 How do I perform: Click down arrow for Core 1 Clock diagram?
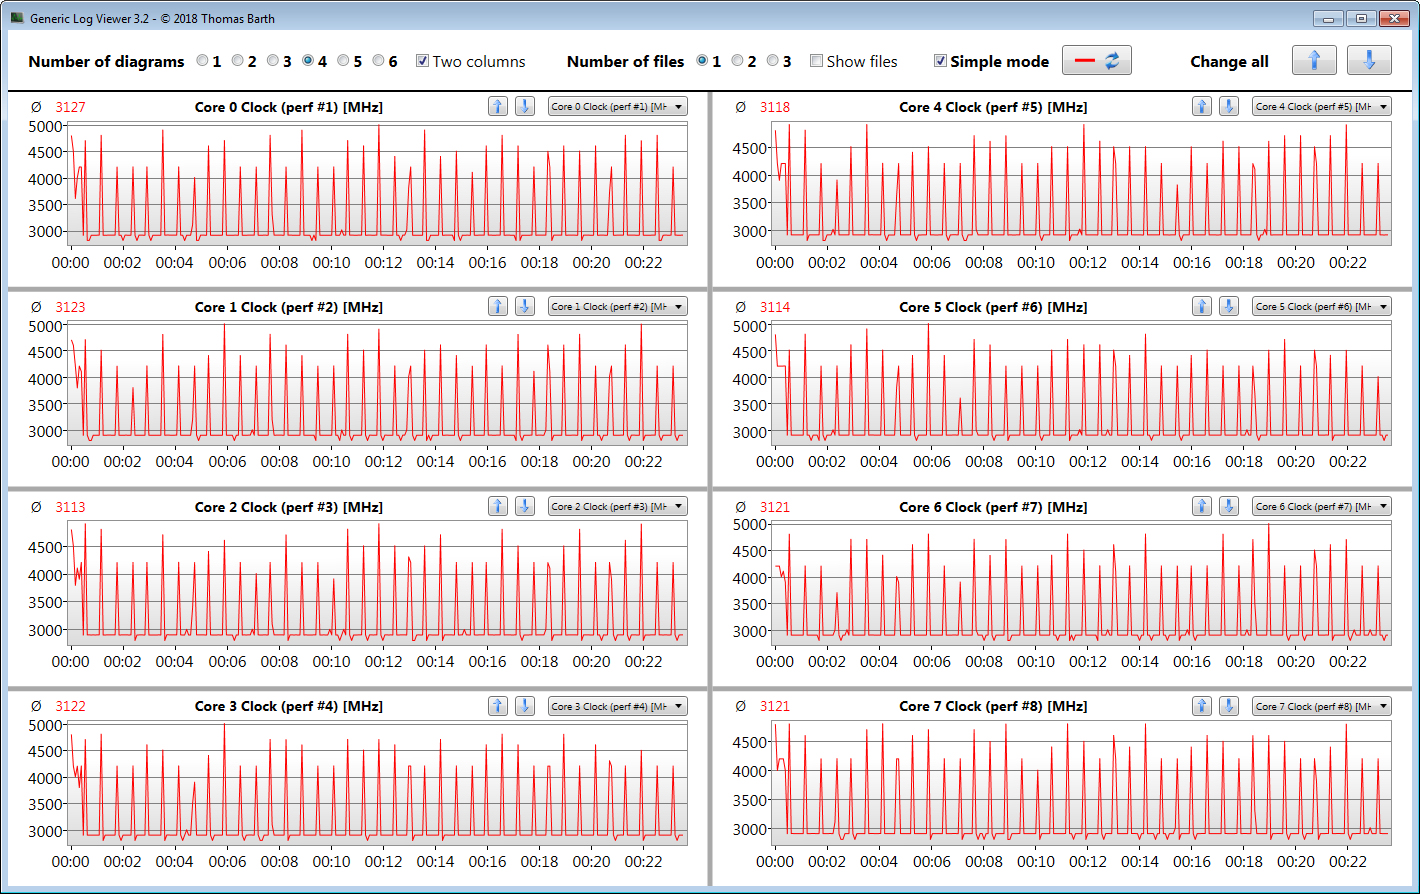click(524, 307)
